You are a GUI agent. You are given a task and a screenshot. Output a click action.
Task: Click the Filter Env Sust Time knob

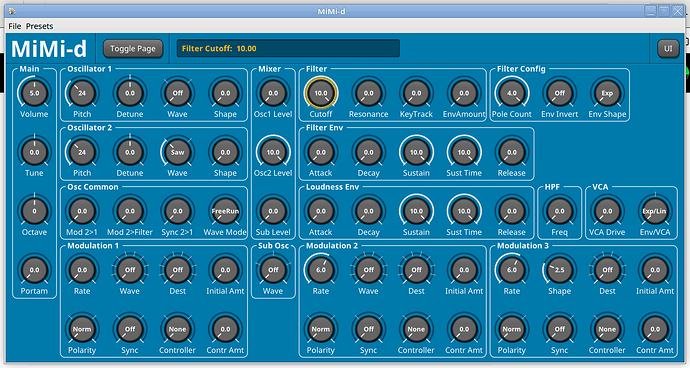pyautogui.click(x=464, y=152)
